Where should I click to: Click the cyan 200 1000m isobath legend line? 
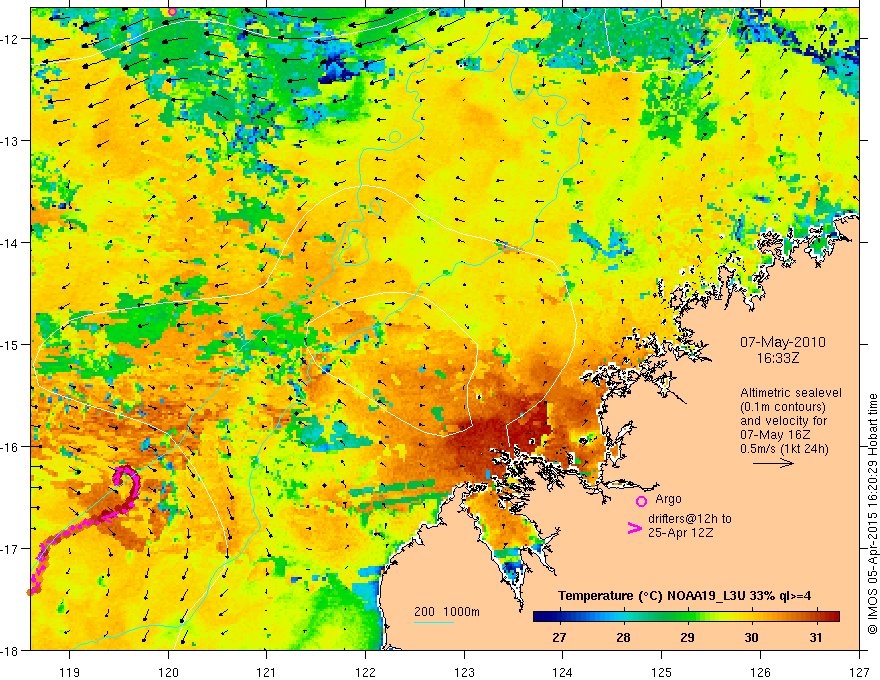[434, 622]
